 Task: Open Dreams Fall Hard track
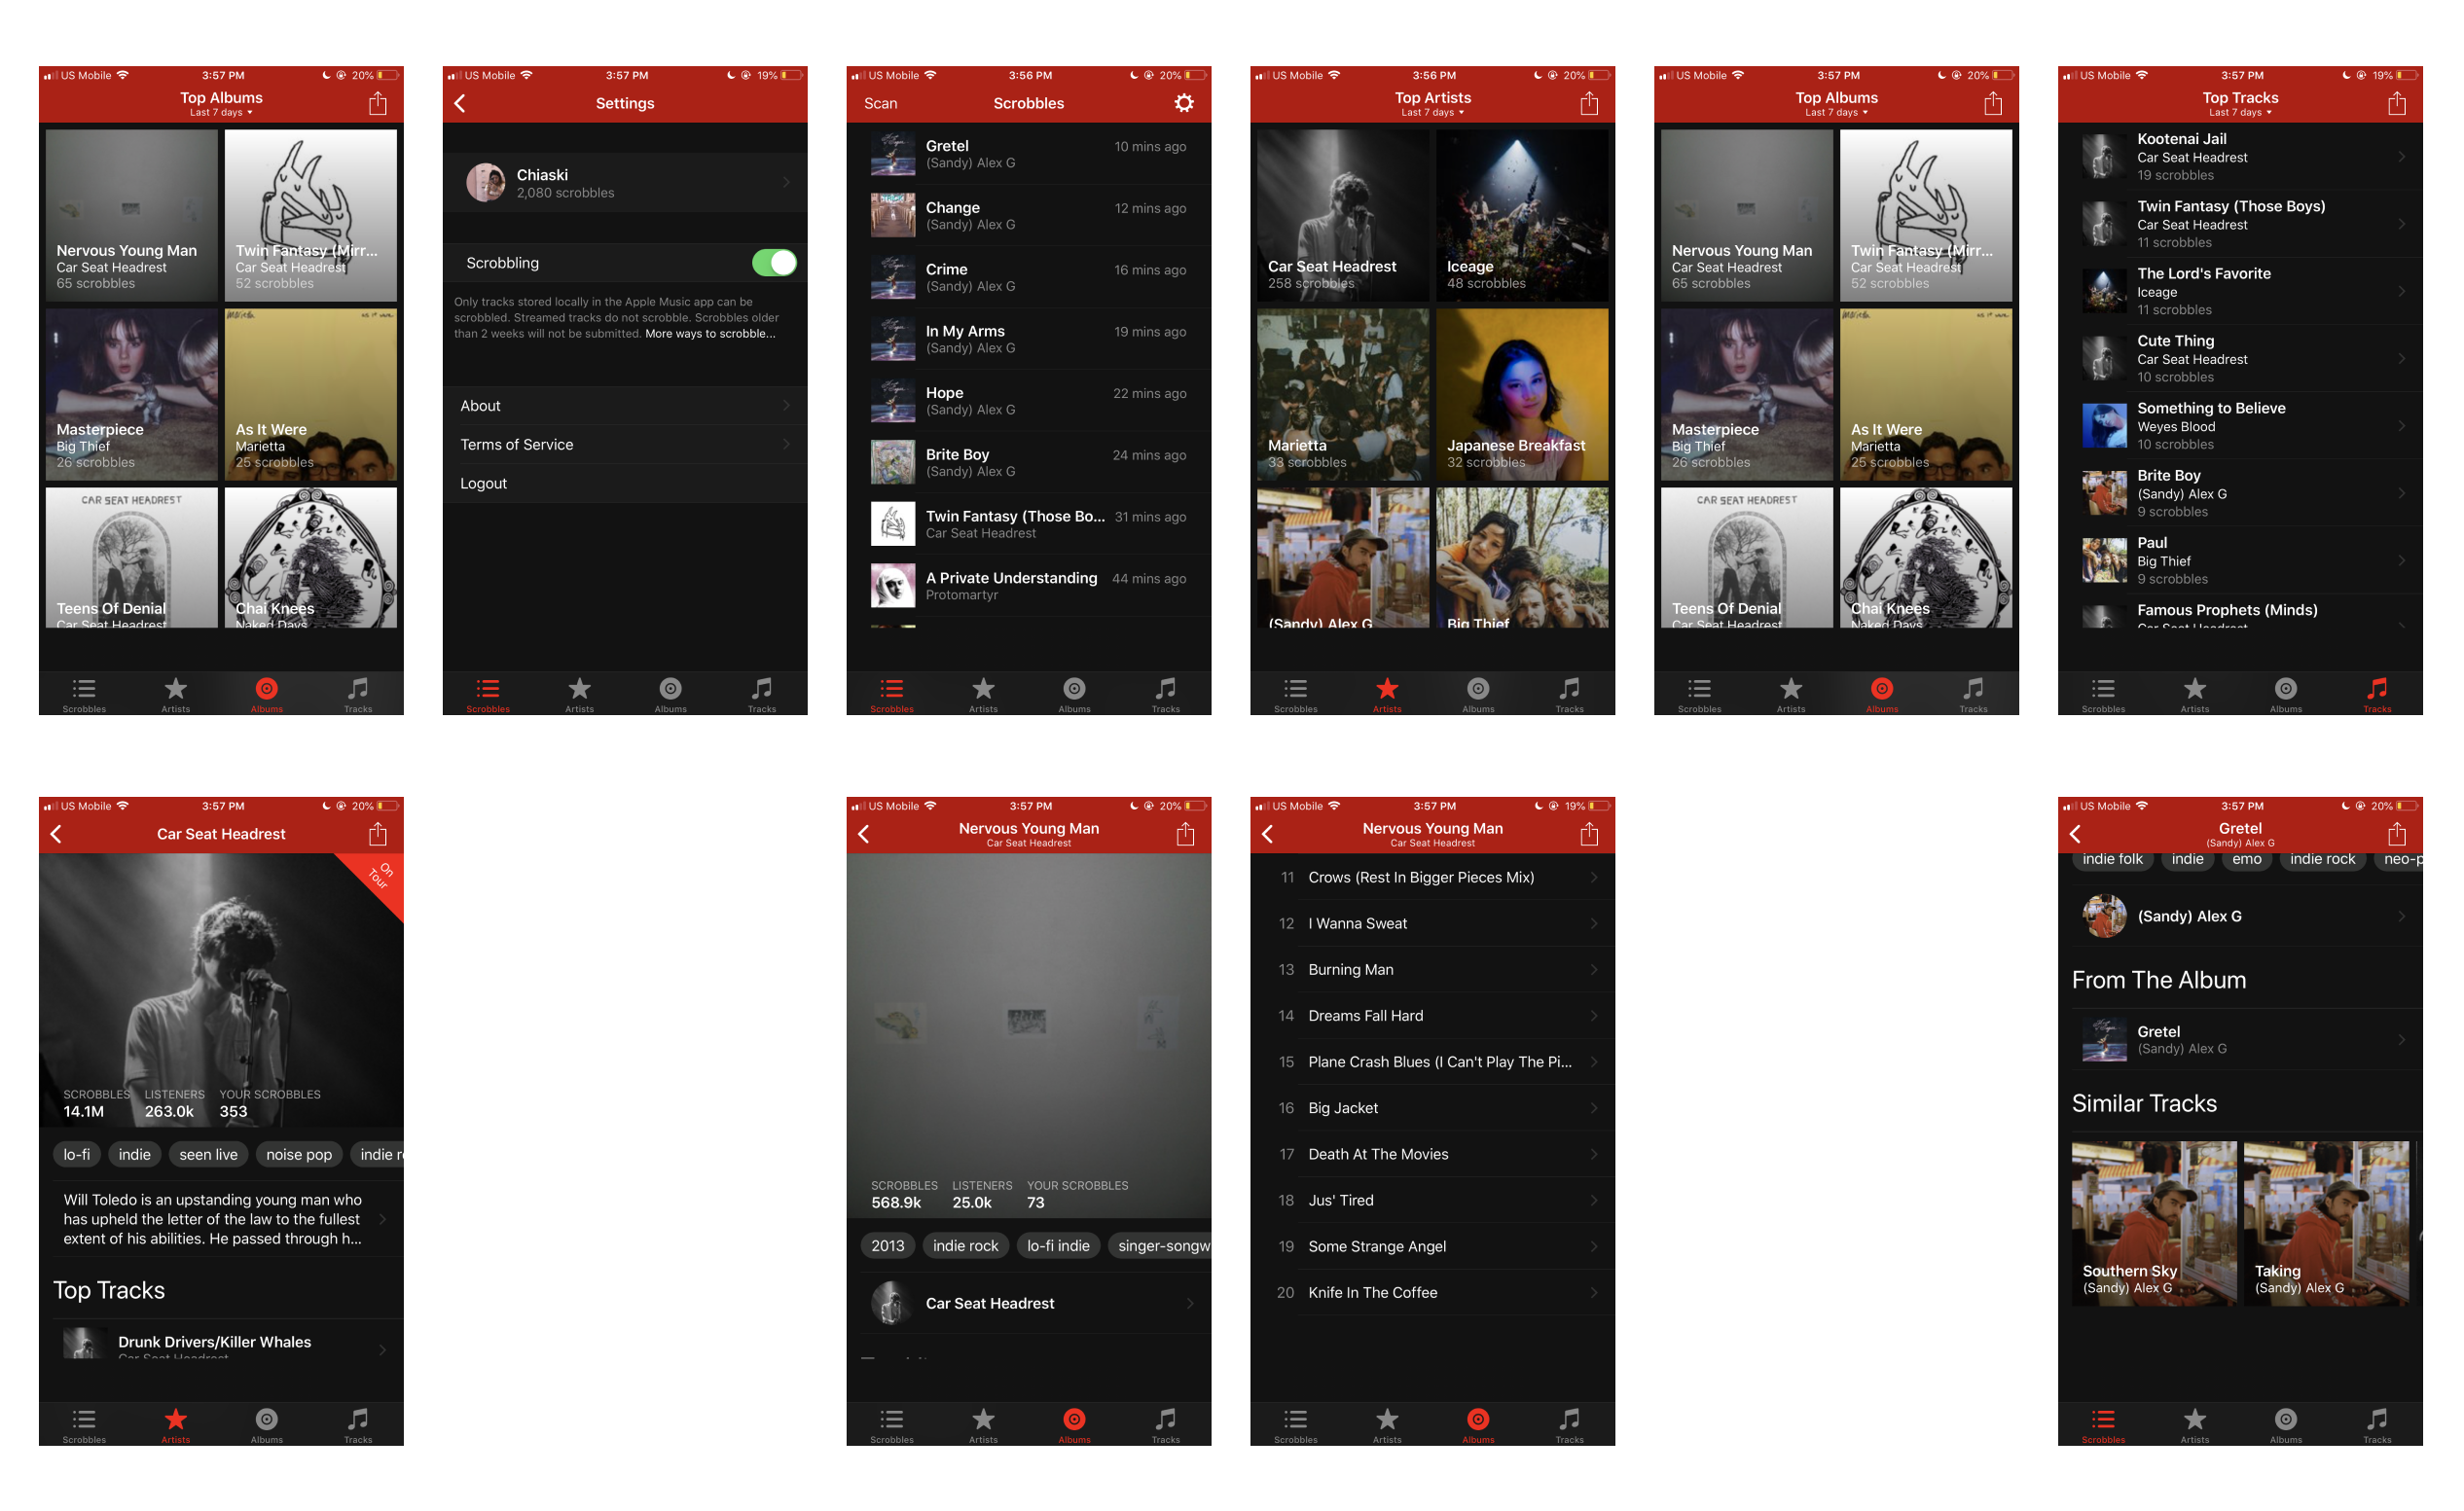click(1432, 1015)
